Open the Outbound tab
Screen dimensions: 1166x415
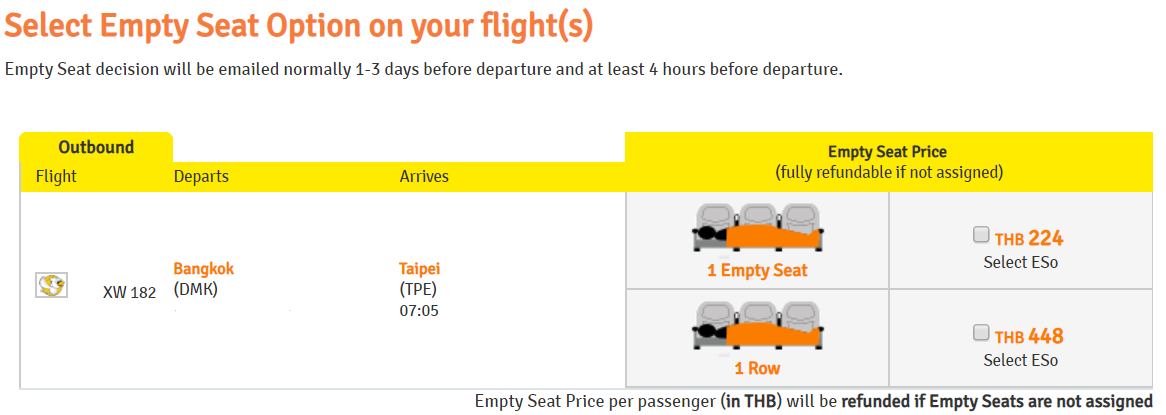tap(96, 147)
